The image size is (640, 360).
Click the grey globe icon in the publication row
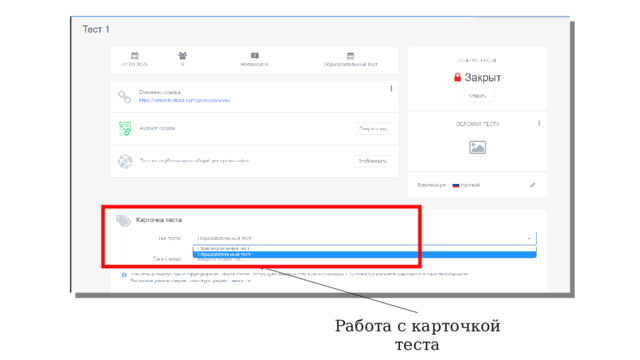point(125,161)
